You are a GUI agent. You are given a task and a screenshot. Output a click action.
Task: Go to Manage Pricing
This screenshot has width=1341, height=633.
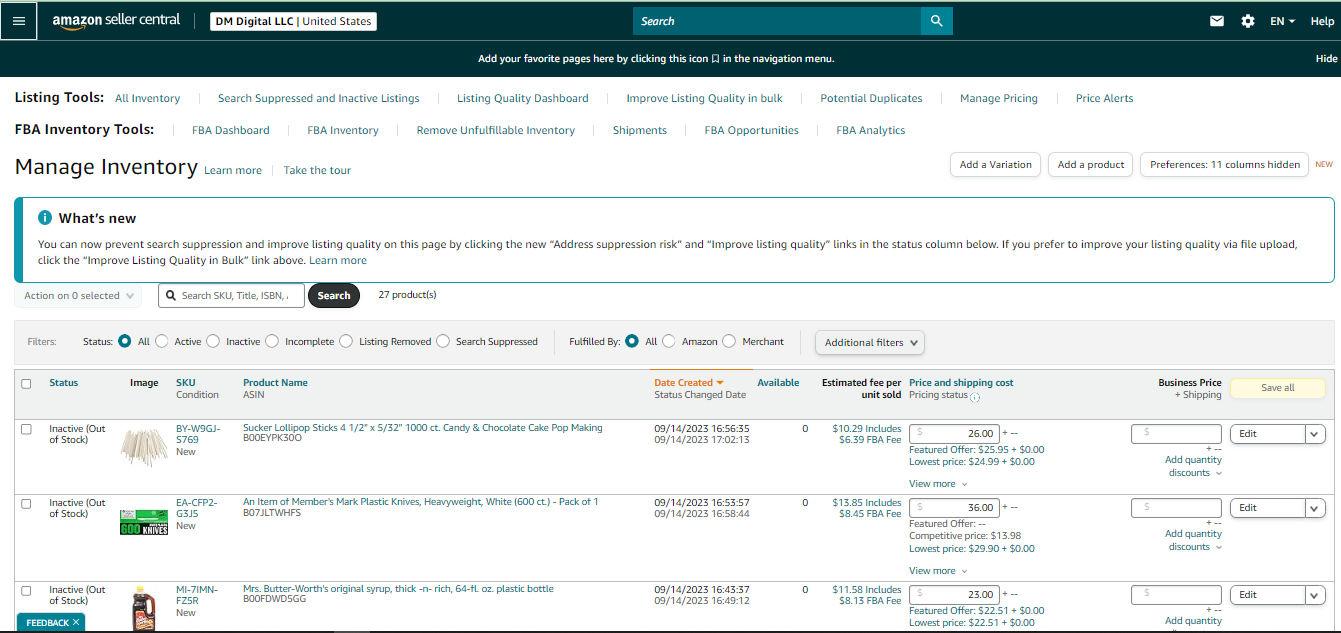(x=999, y=98)
